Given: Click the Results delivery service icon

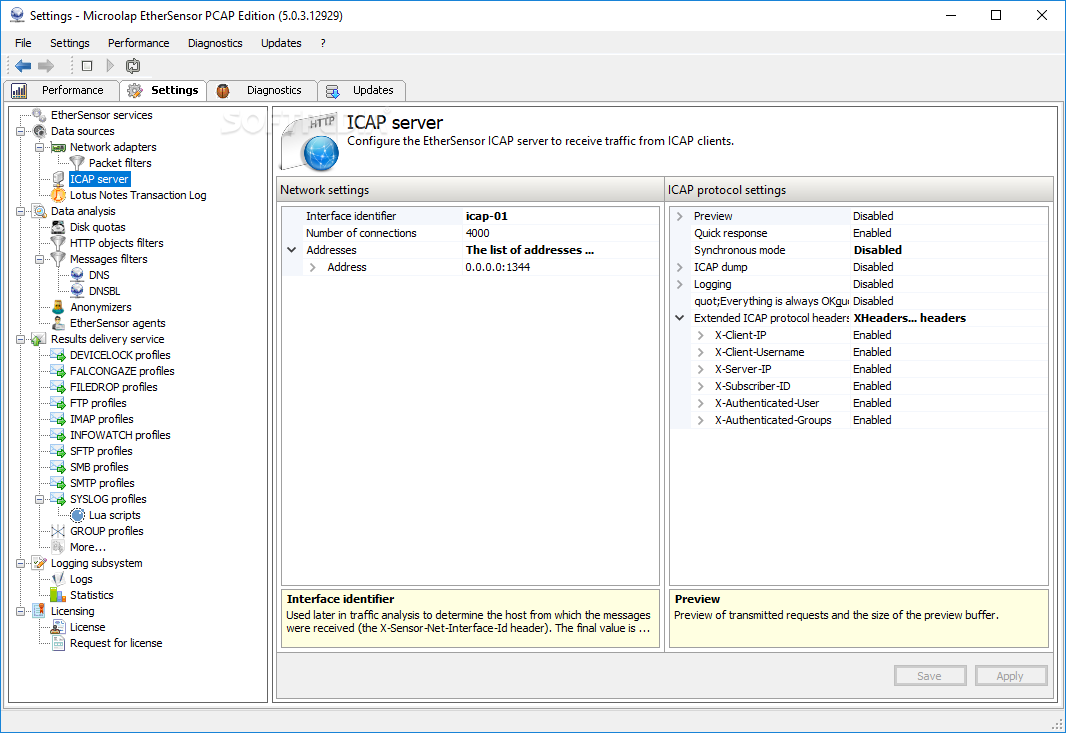Looking at the screenshot, I should pyautogui.click(x=39, y=339).
